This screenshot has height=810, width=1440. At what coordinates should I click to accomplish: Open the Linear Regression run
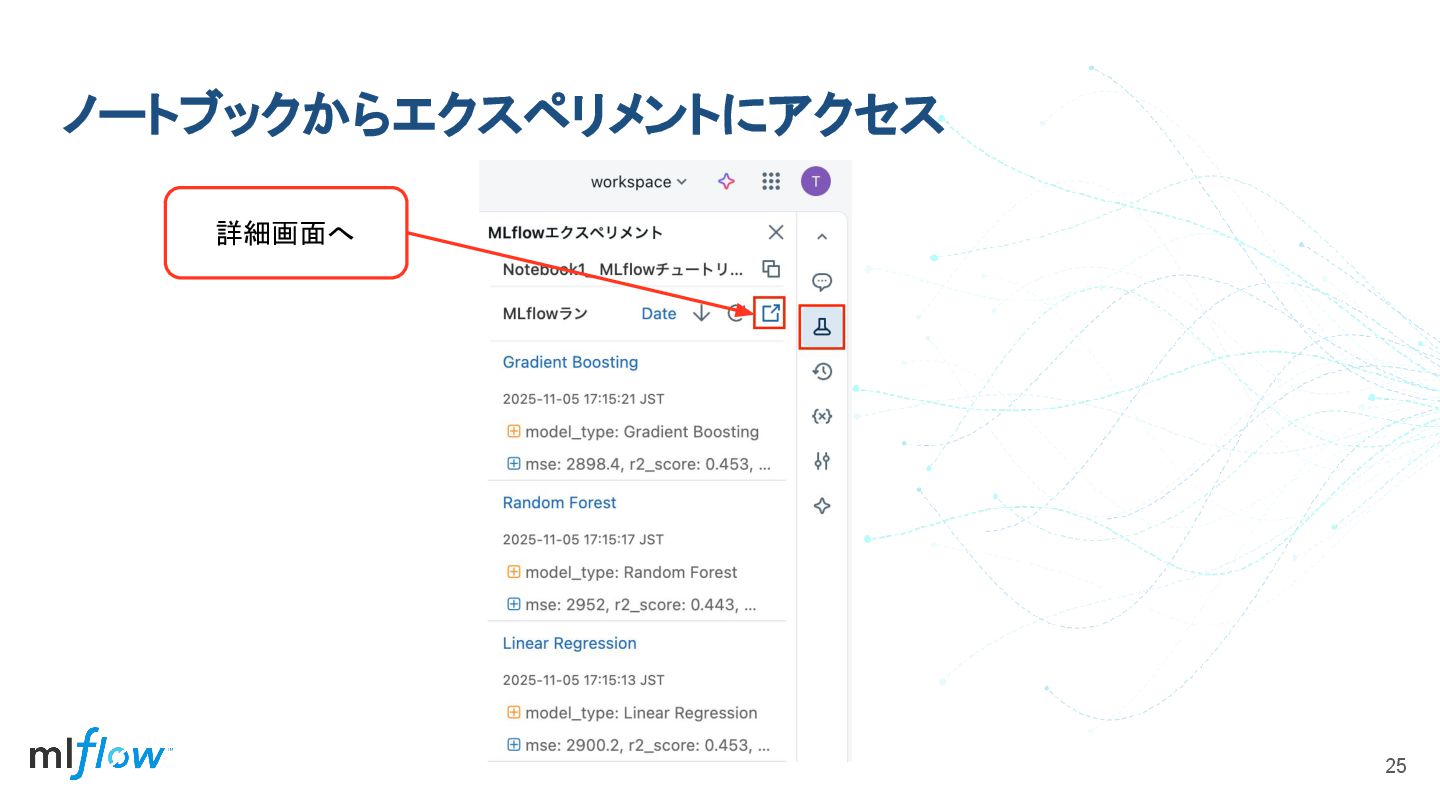[x=569, y=644]
